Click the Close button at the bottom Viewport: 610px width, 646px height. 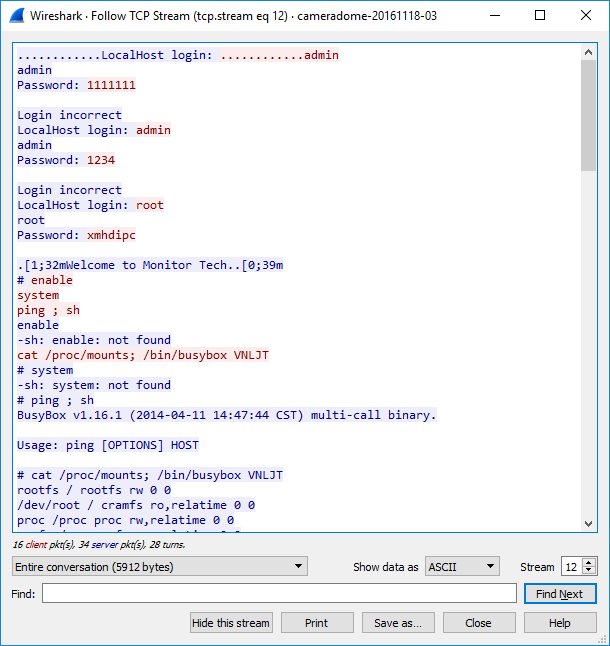pyautogui.click(x=478, y=623)
